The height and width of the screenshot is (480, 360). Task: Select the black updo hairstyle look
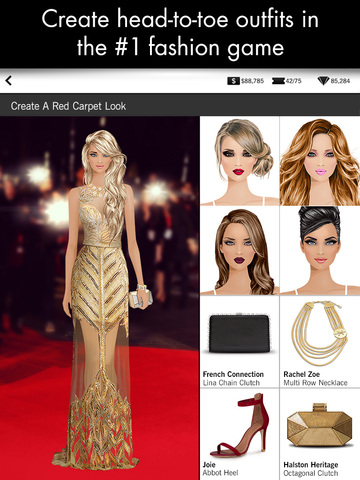tap(320, 251)
